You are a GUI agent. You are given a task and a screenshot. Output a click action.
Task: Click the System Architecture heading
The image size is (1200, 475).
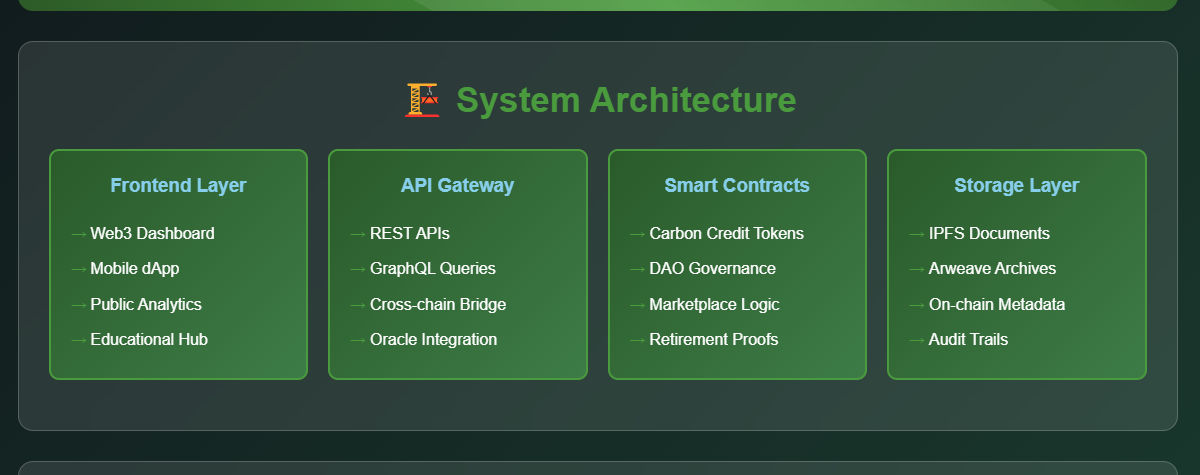(x=626, y=100)
